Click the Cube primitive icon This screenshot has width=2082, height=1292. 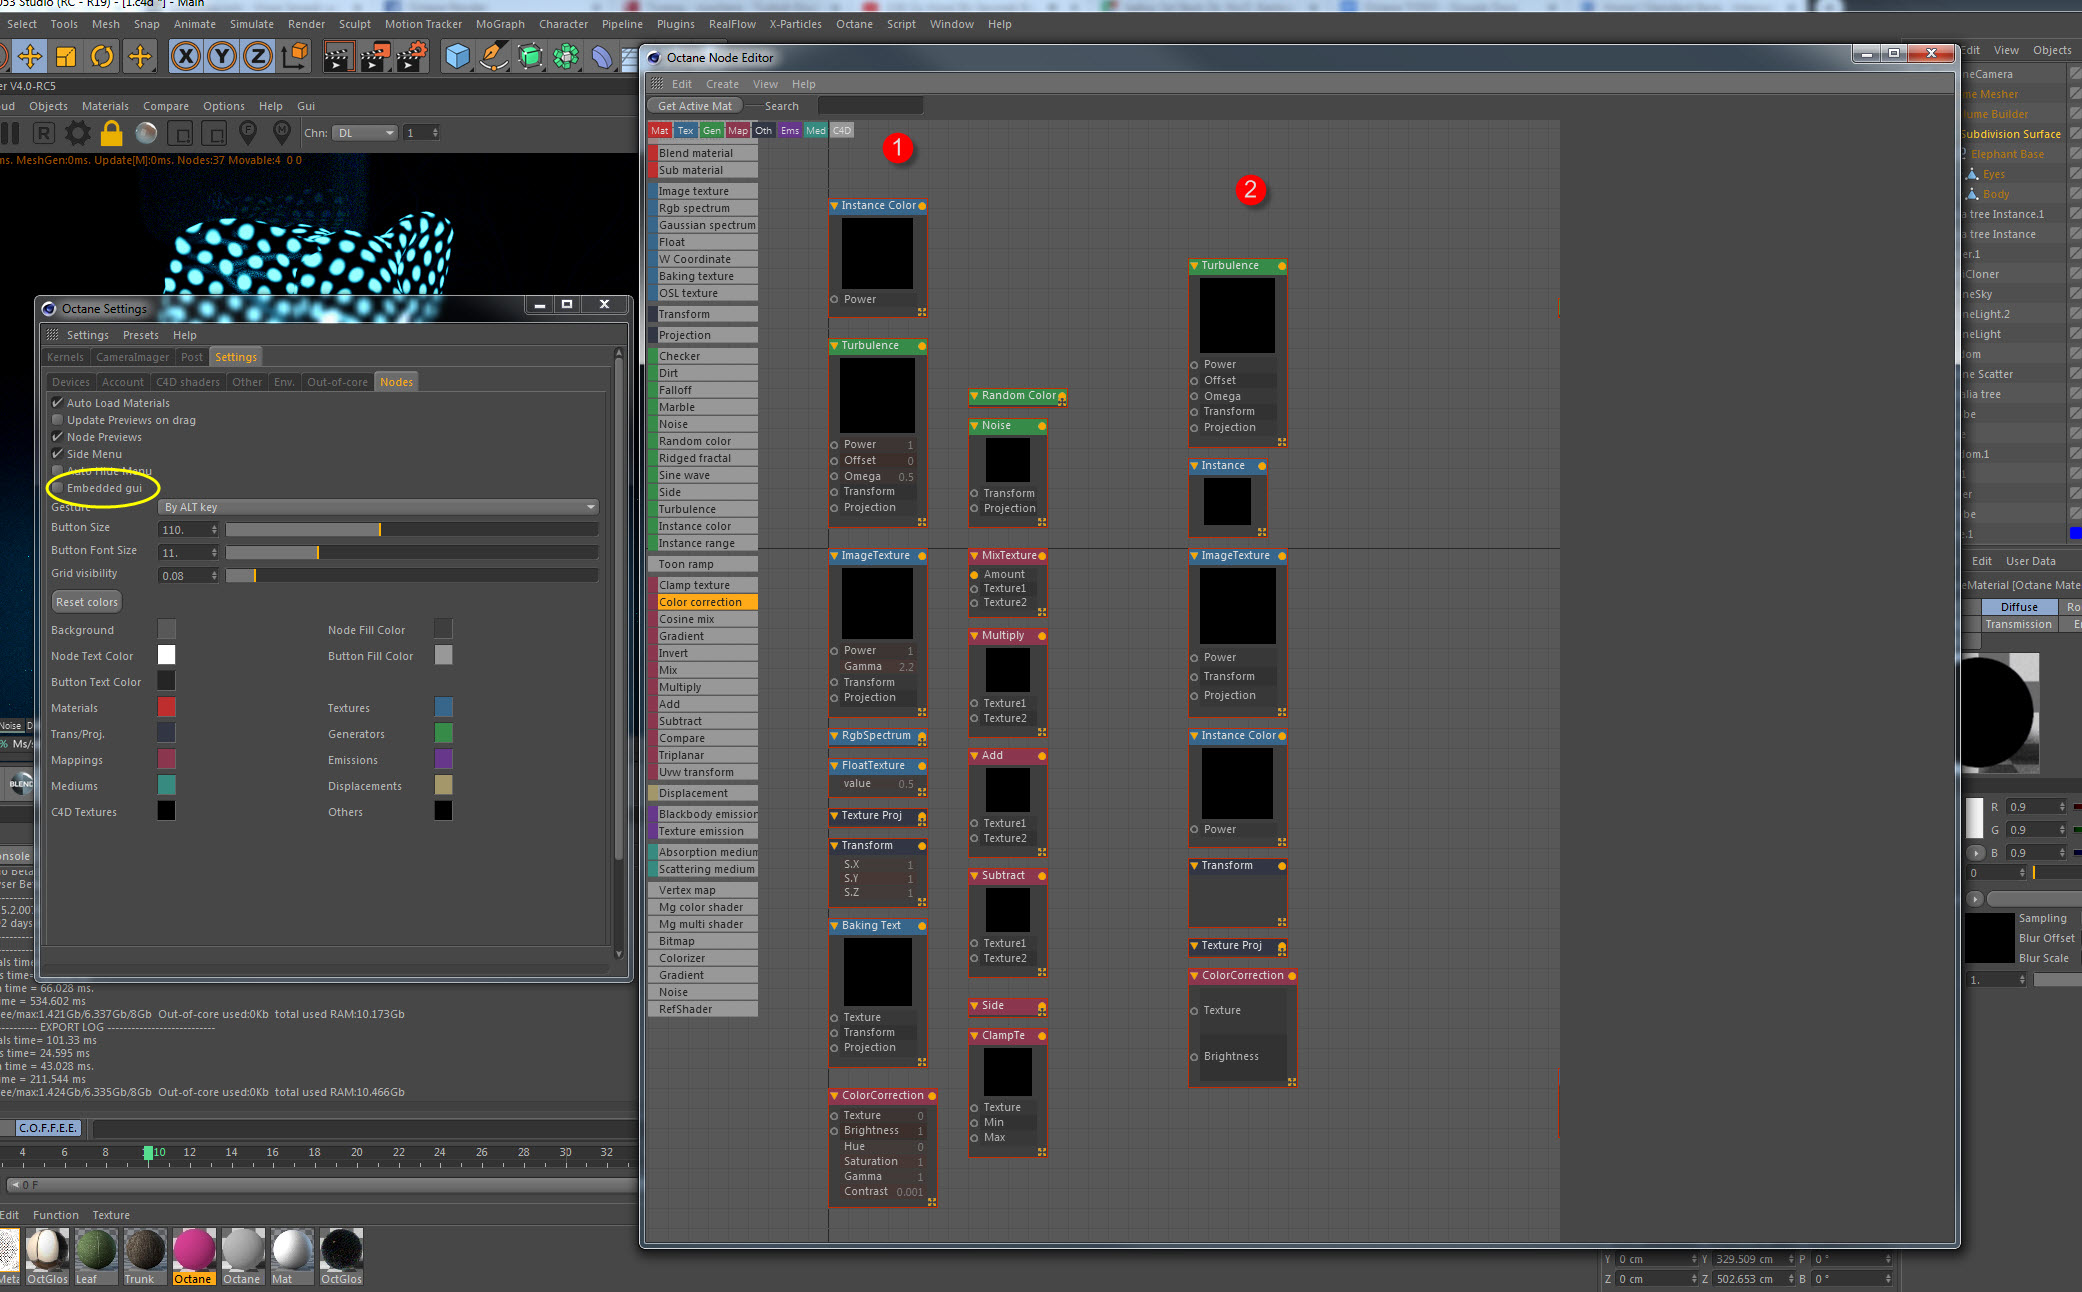[x=457, y=57]
